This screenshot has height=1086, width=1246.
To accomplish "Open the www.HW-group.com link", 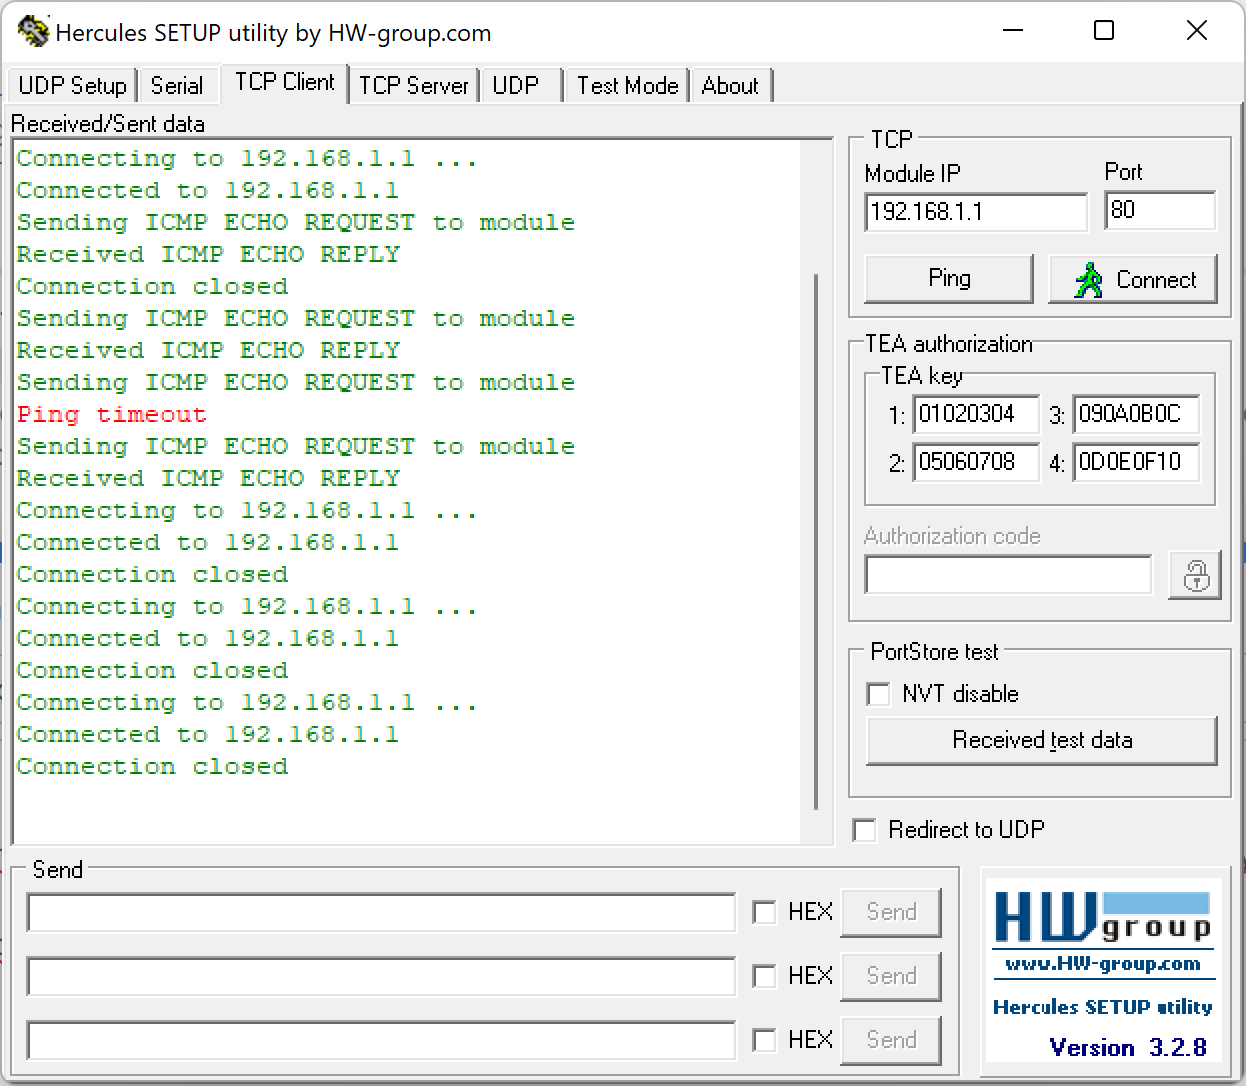I will [x=1102, y=964].
